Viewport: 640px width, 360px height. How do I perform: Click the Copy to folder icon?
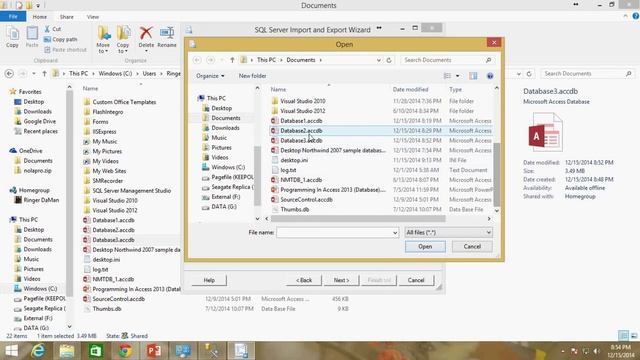click(123, 33)
